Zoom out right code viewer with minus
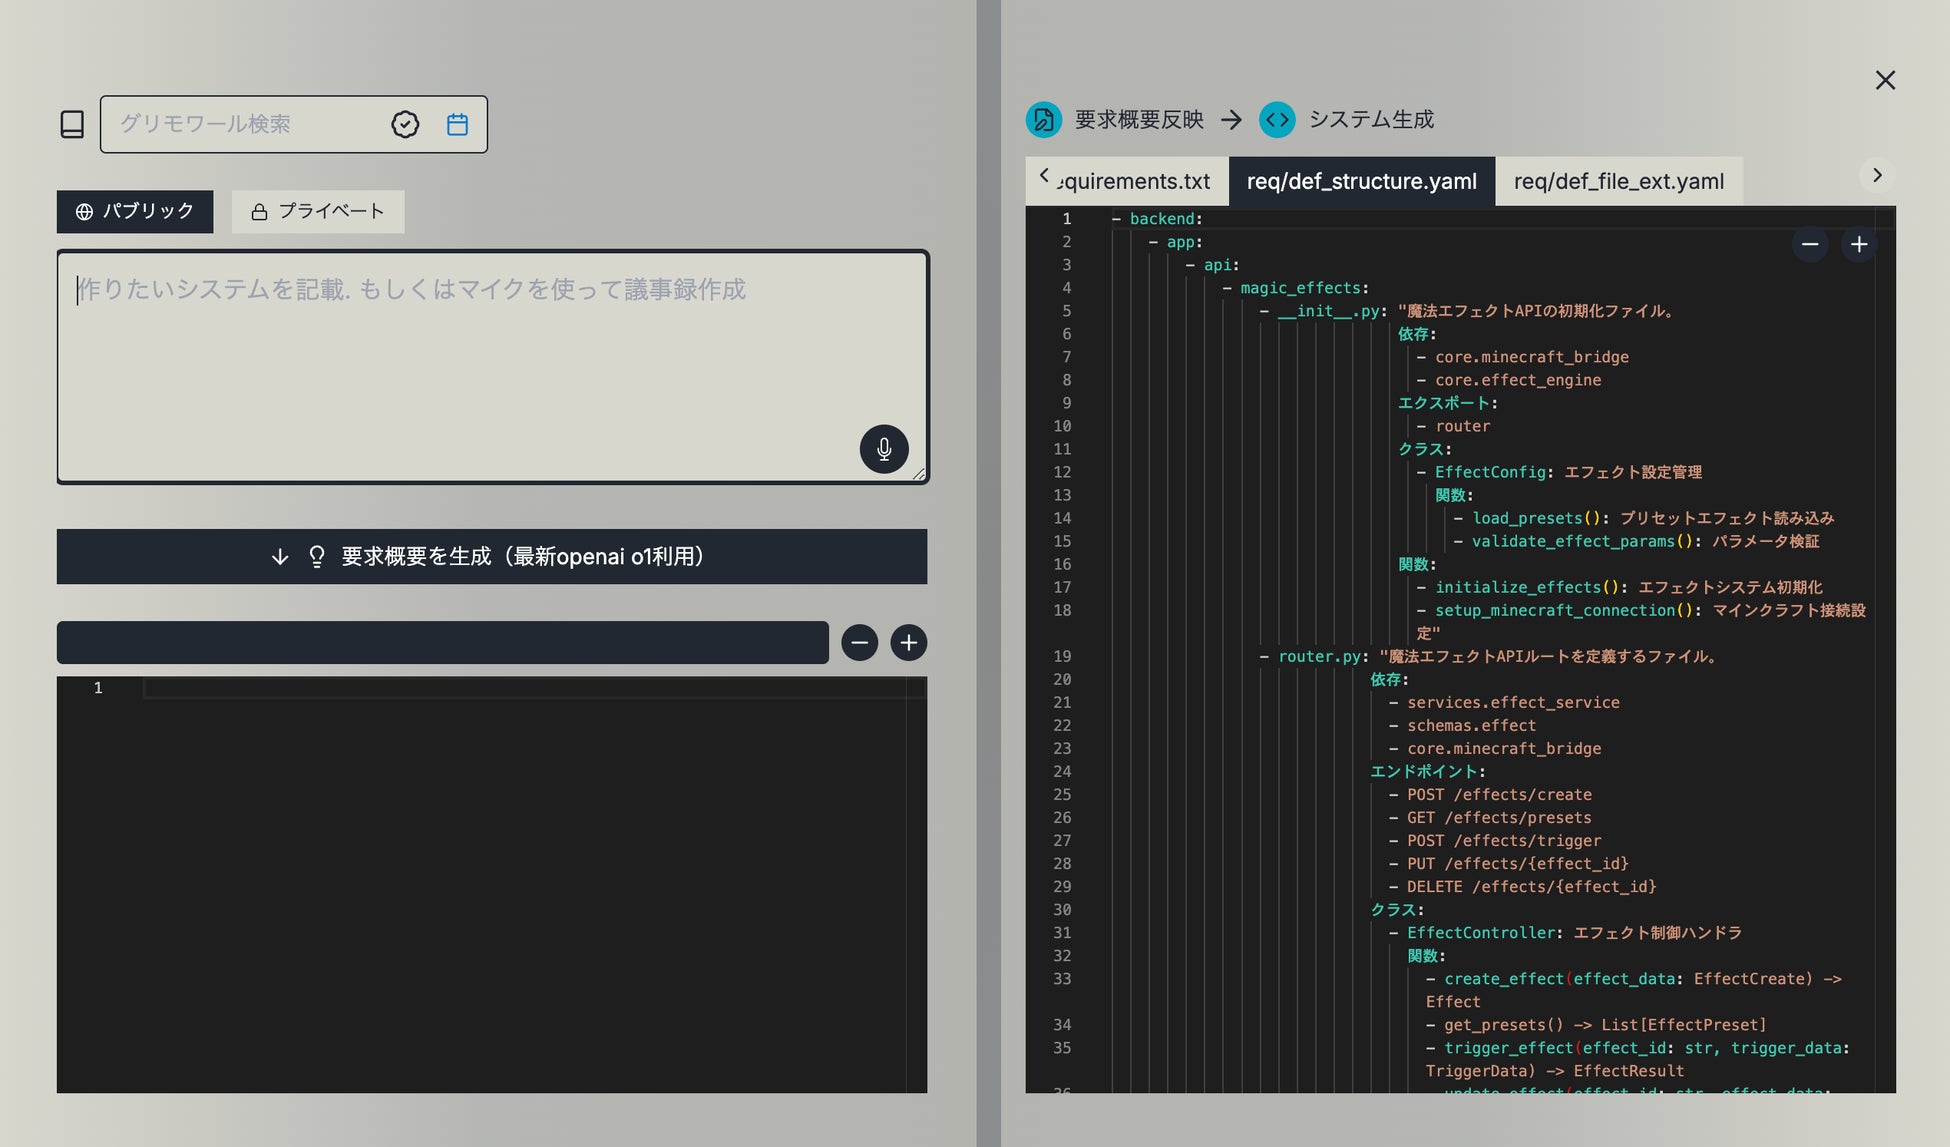The height and width of the screenshot is (1147, 1950). pyautogui.click(x=1810, y=245)
